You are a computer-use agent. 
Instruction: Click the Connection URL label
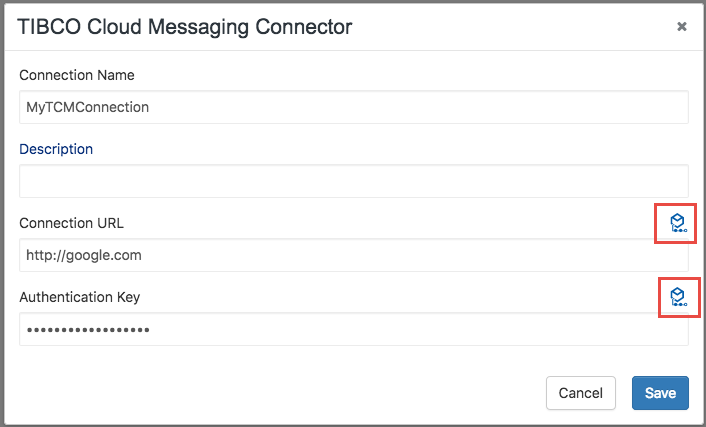pos(71,222)
